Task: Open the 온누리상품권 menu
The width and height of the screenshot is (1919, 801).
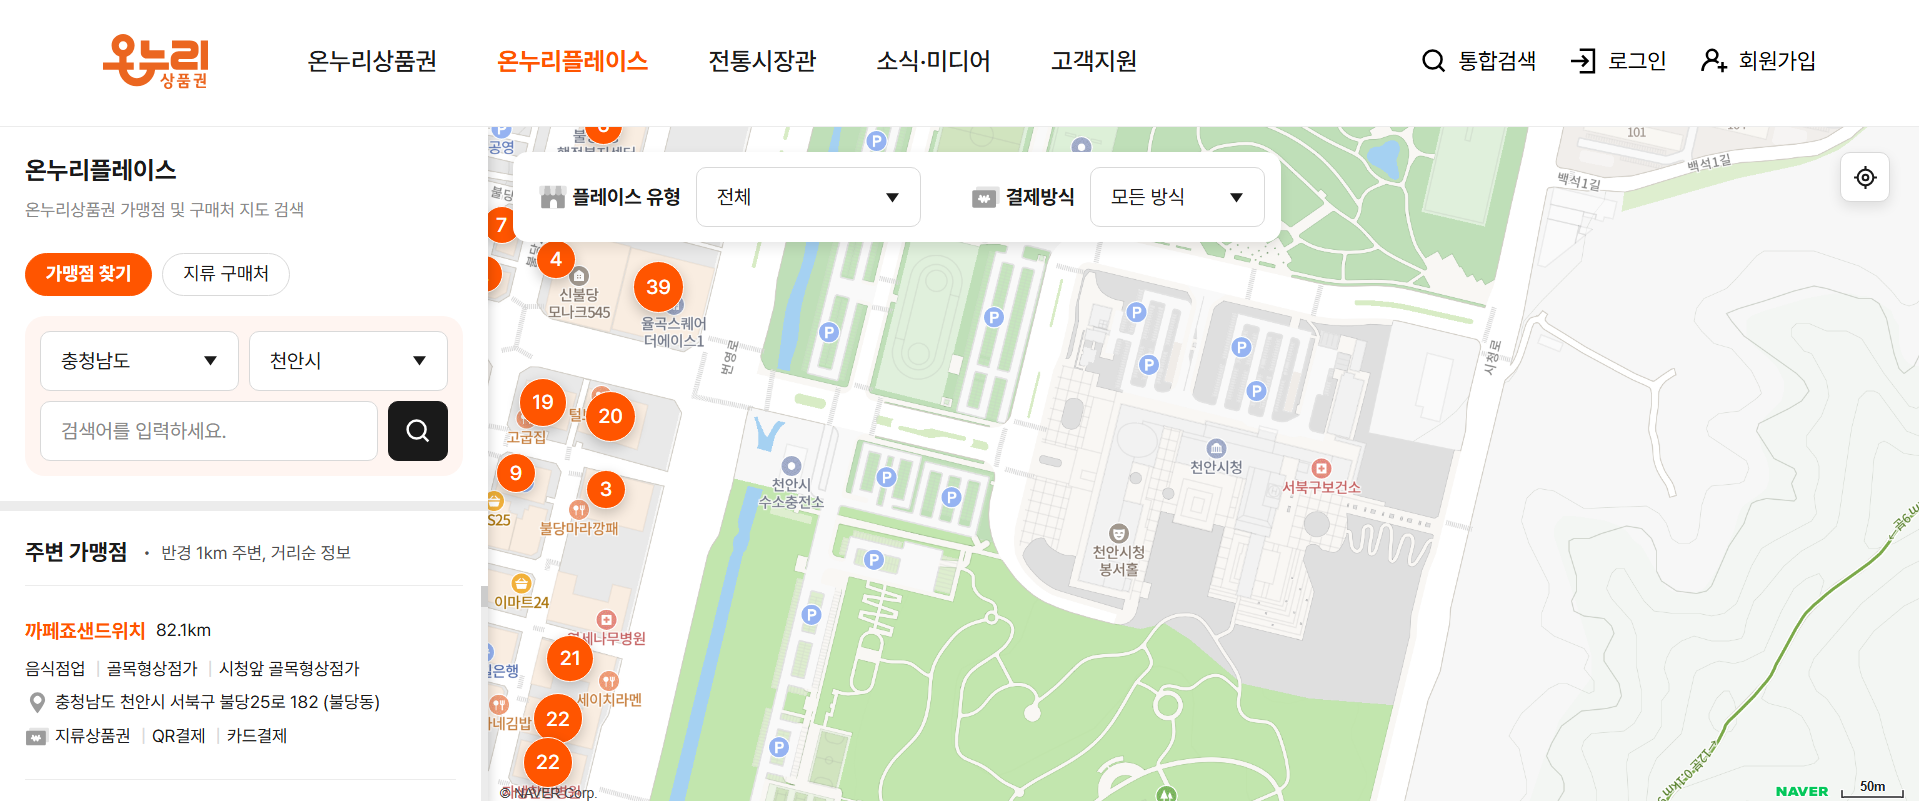Action: (x=372, y=61)
